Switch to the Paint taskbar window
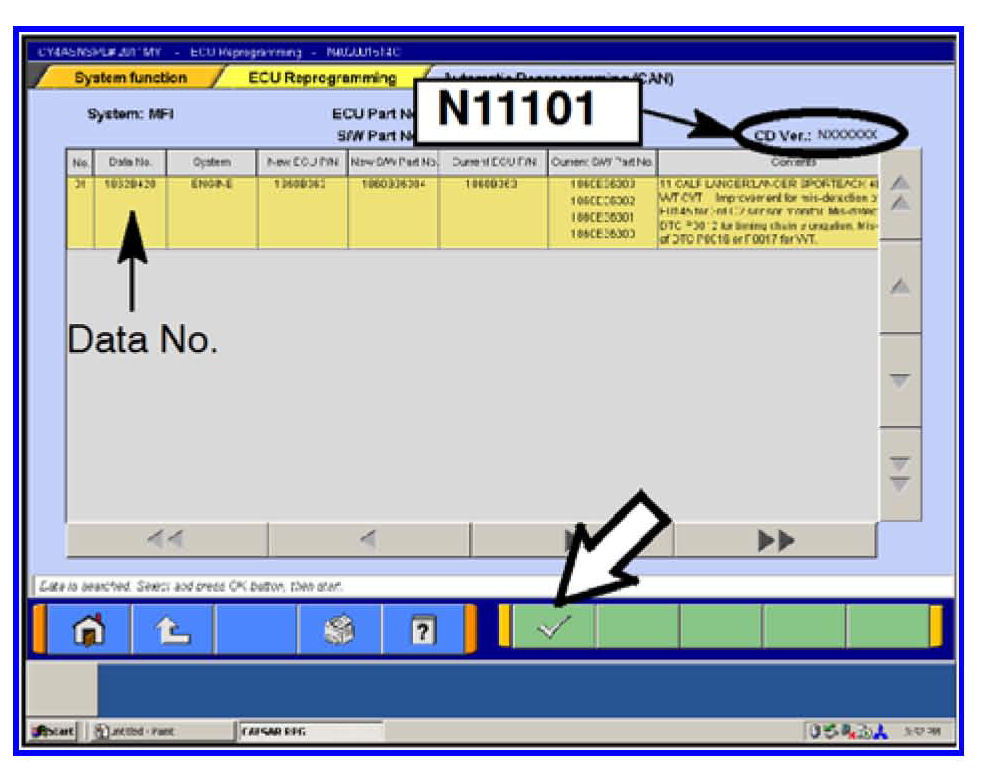981x774 pixels. coord(128,733)
